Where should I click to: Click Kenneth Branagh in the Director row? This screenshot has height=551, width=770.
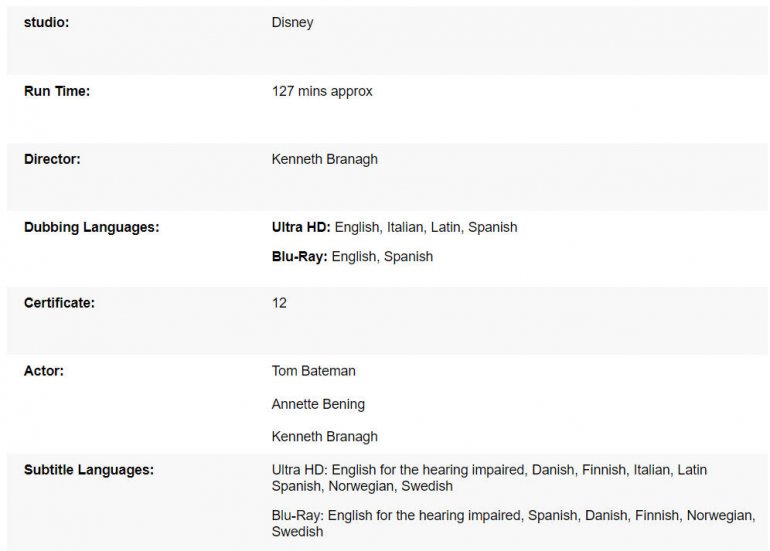click(325, 159)
